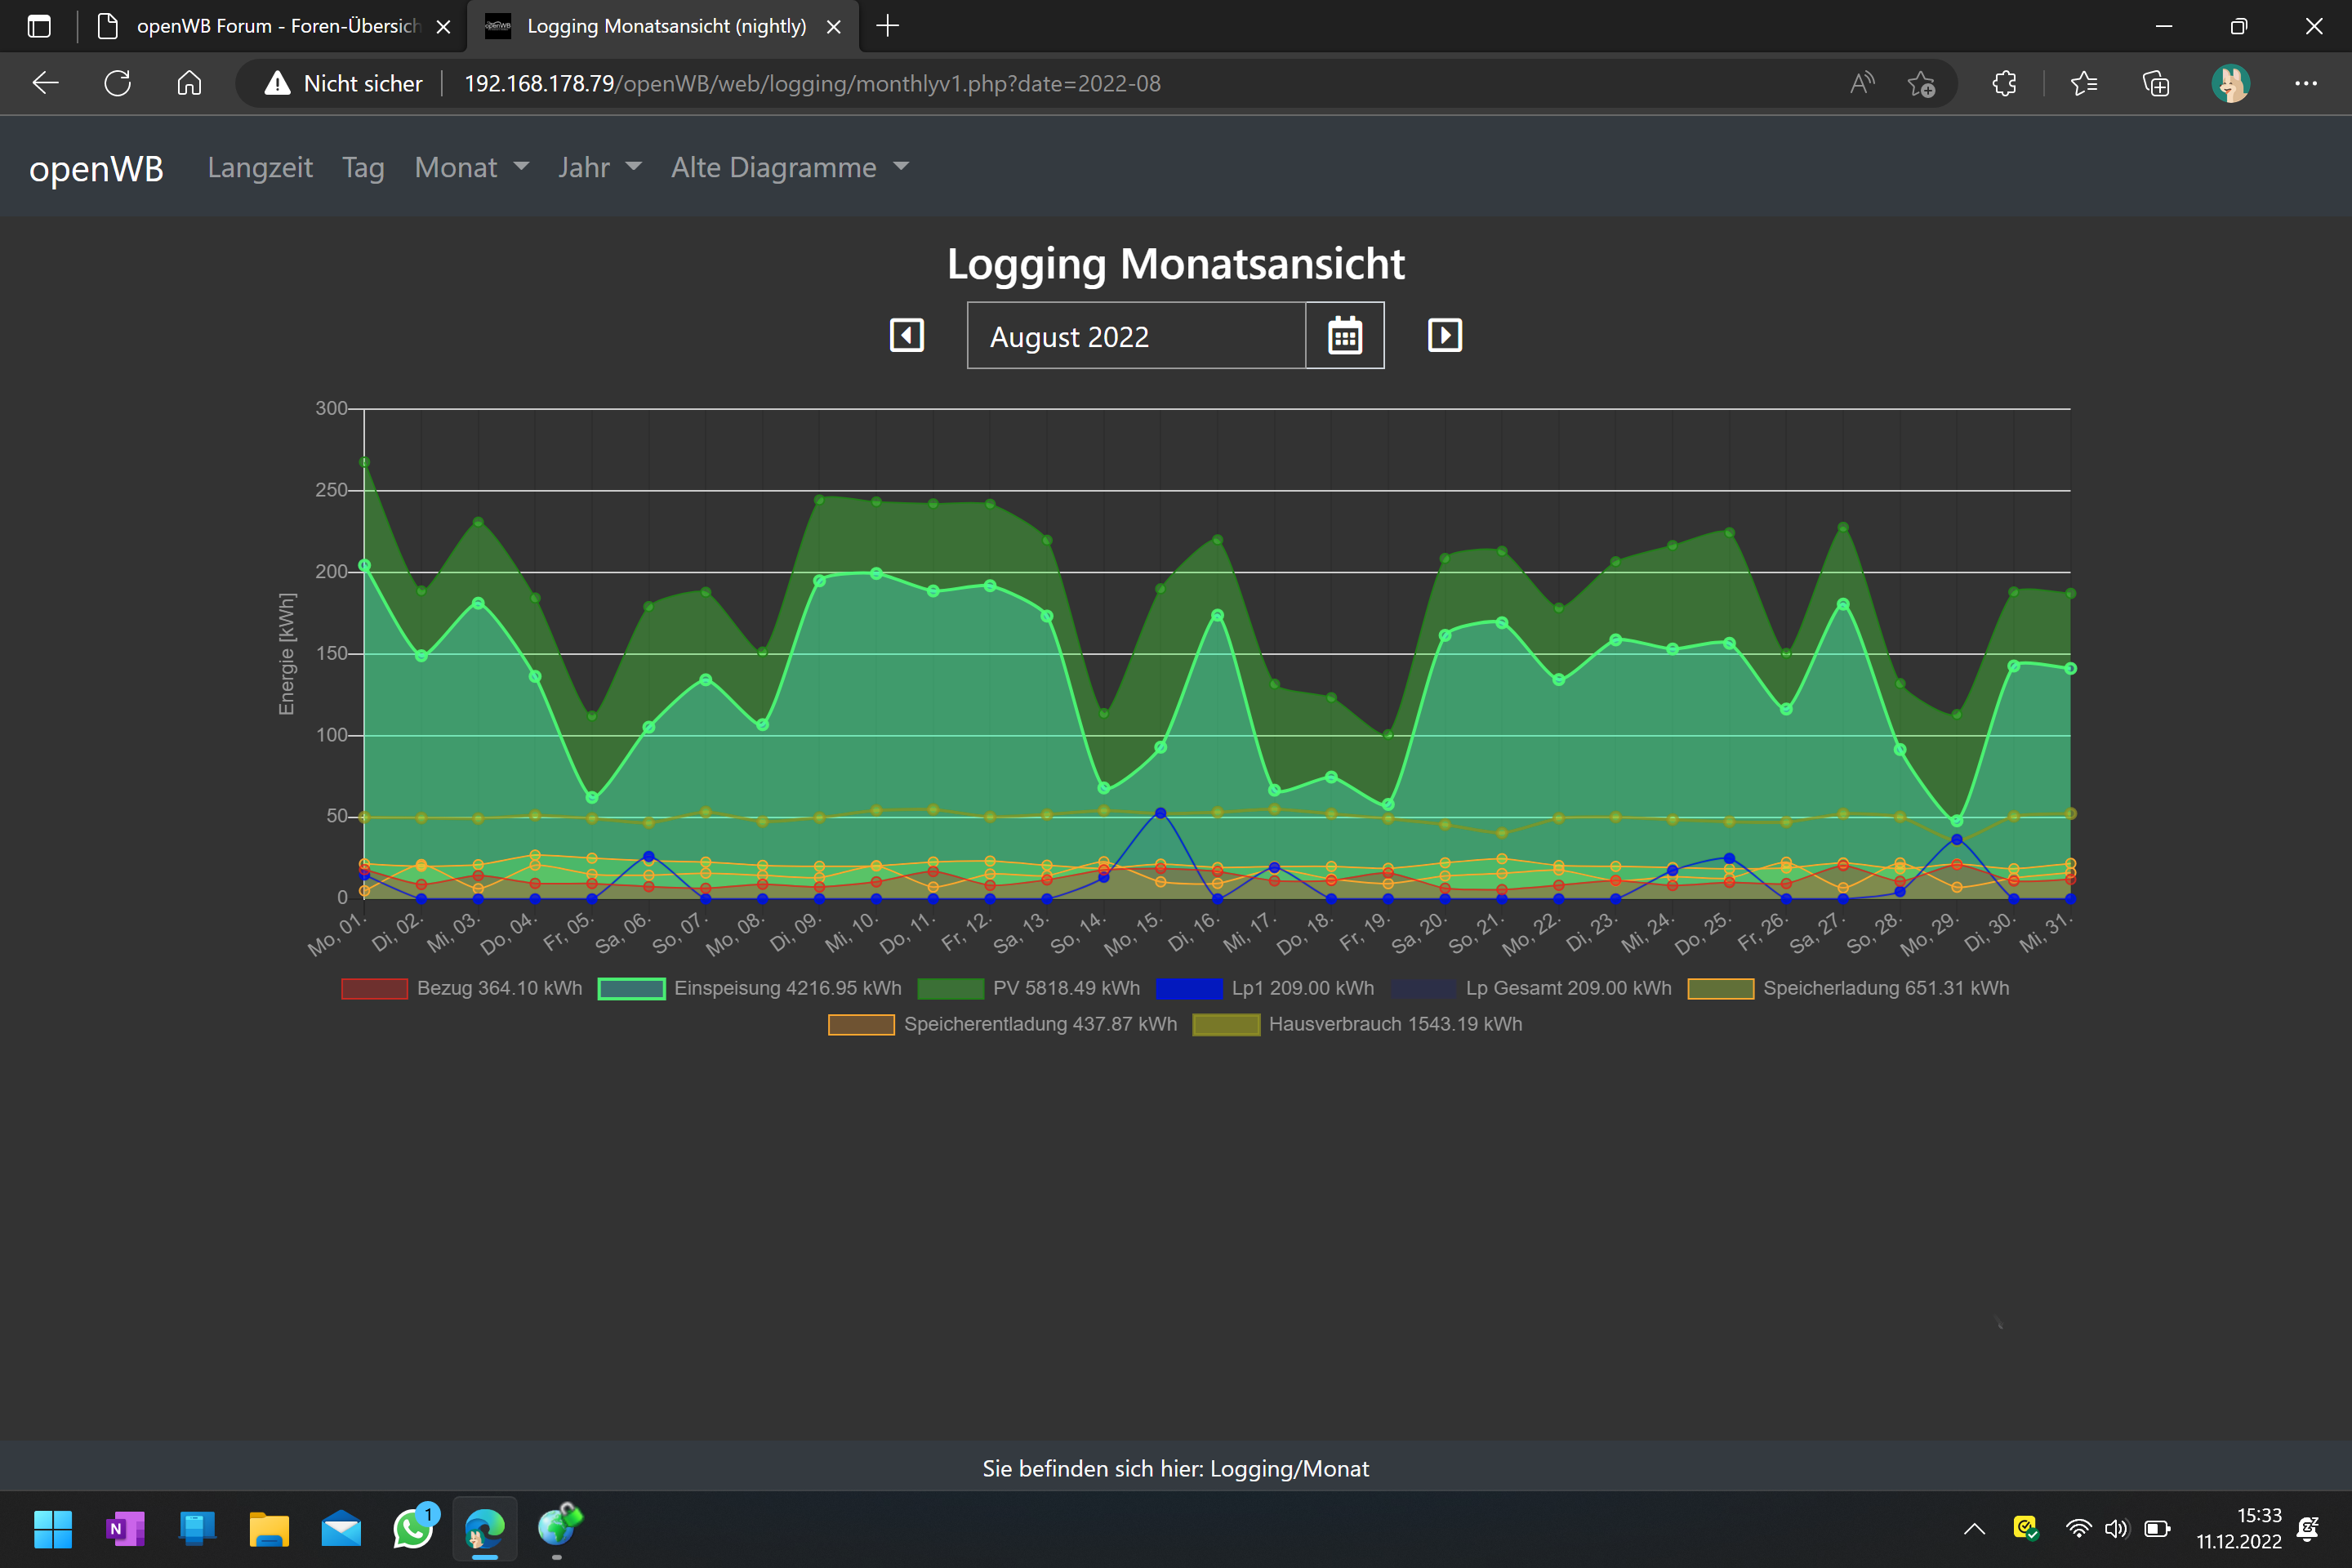Open the Tag navigation item
This screenshot has height=1568, width=2352.
[x=363, y=167]
